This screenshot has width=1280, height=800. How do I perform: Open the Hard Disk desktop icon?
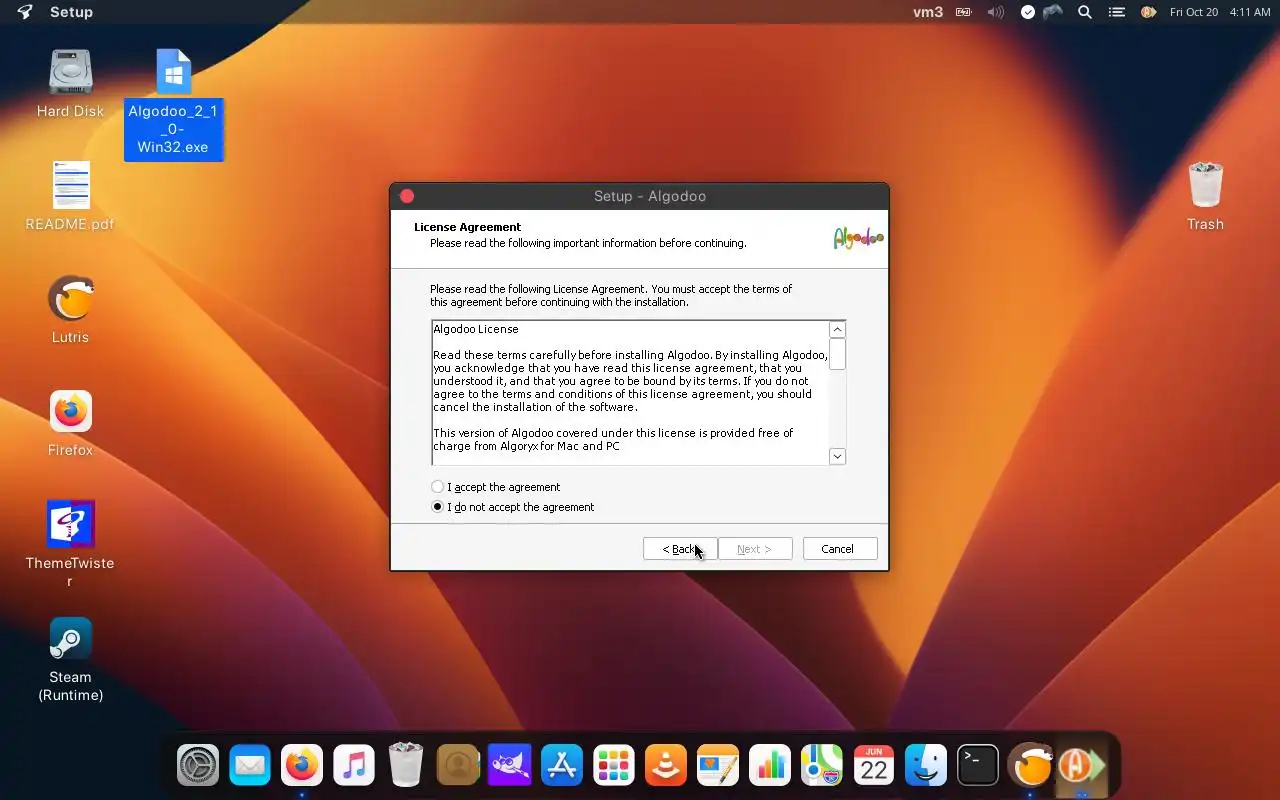click(70, 84)
